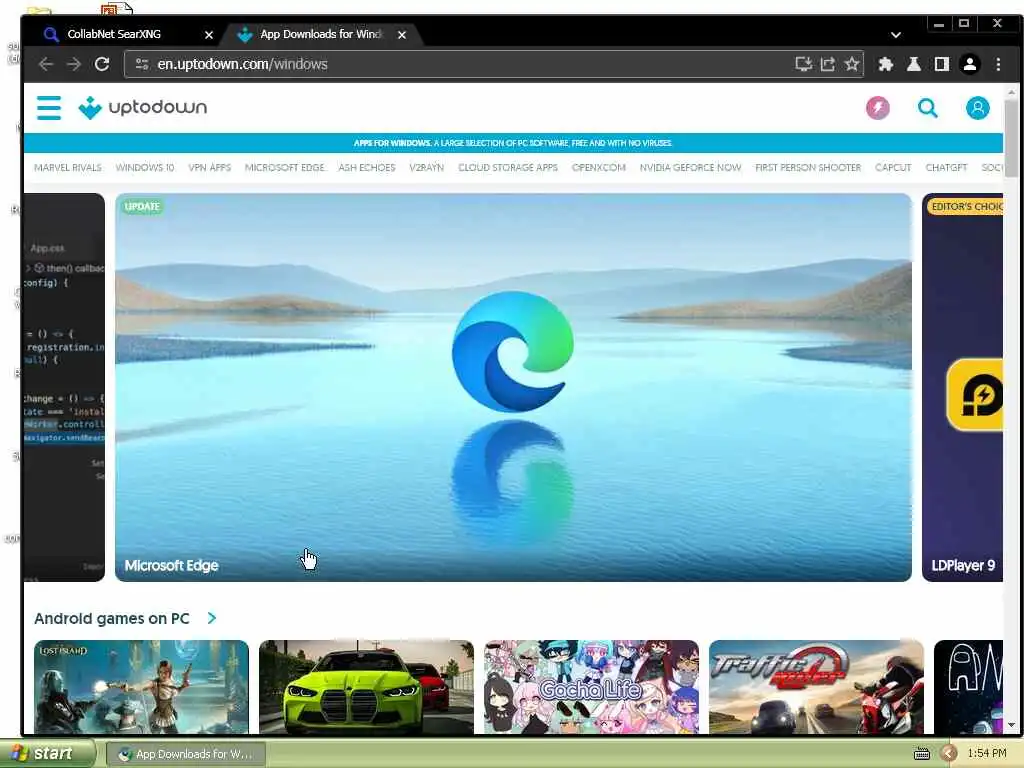This screenshot has width=1024, height=768.
Task: Go back with the browser back arrow
Action: click(46, 64)
